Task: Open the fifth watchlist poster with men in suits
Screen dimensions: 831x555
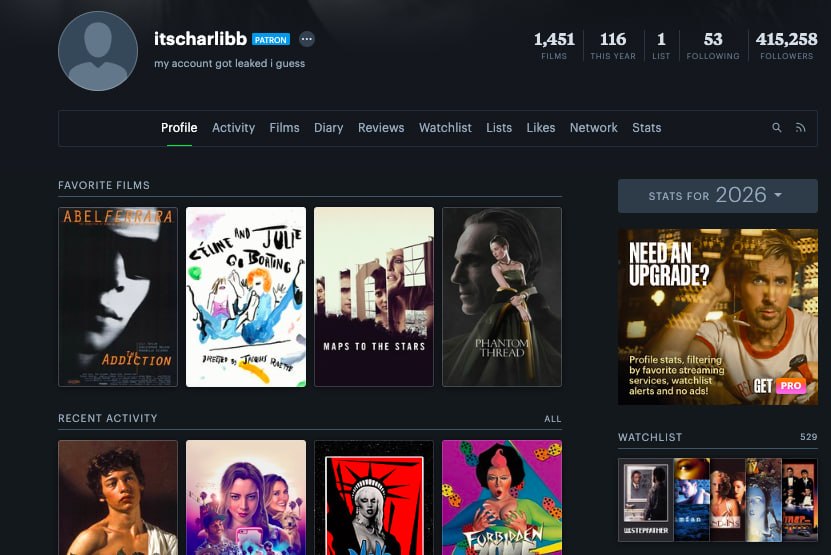Action: tap(800, 500)
